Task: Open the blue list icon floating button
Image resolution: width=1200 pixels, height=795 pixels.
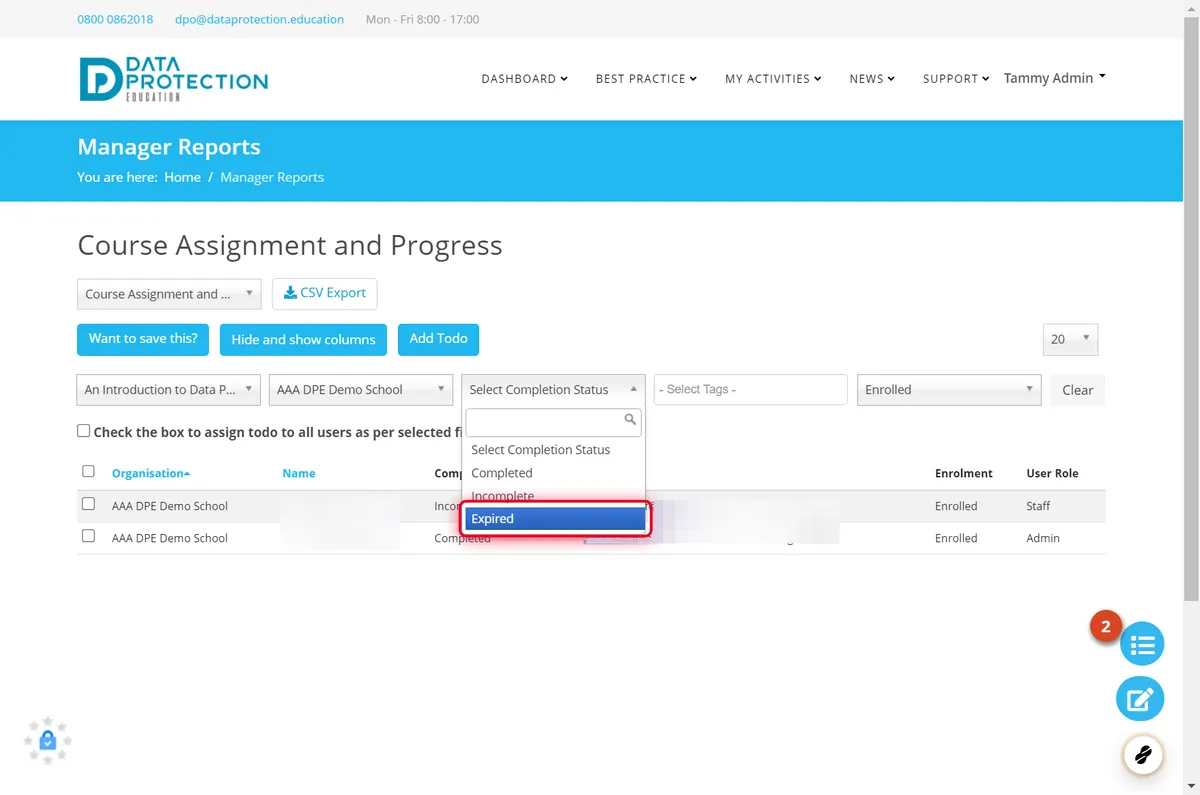Action: pos(1141,643)
